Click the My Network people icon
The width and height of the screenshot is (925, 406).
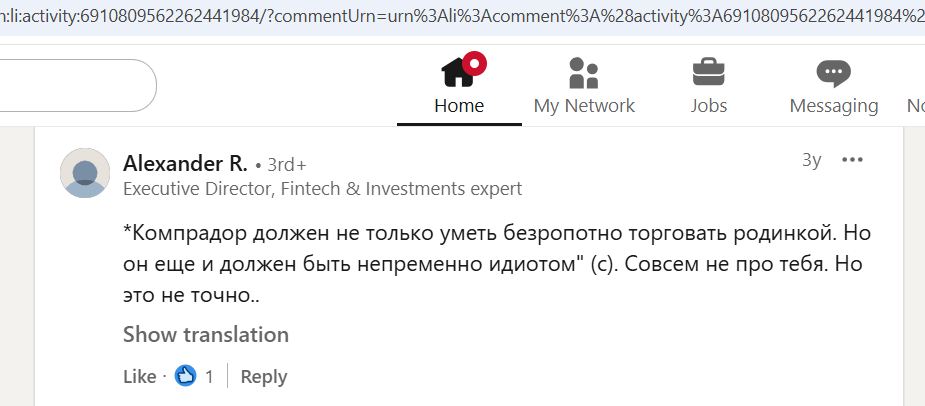tap(583, 73)
